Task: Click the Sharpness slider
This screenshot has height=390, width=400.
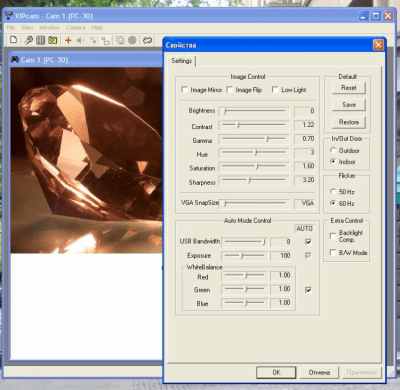Action: tap(254, 180)
